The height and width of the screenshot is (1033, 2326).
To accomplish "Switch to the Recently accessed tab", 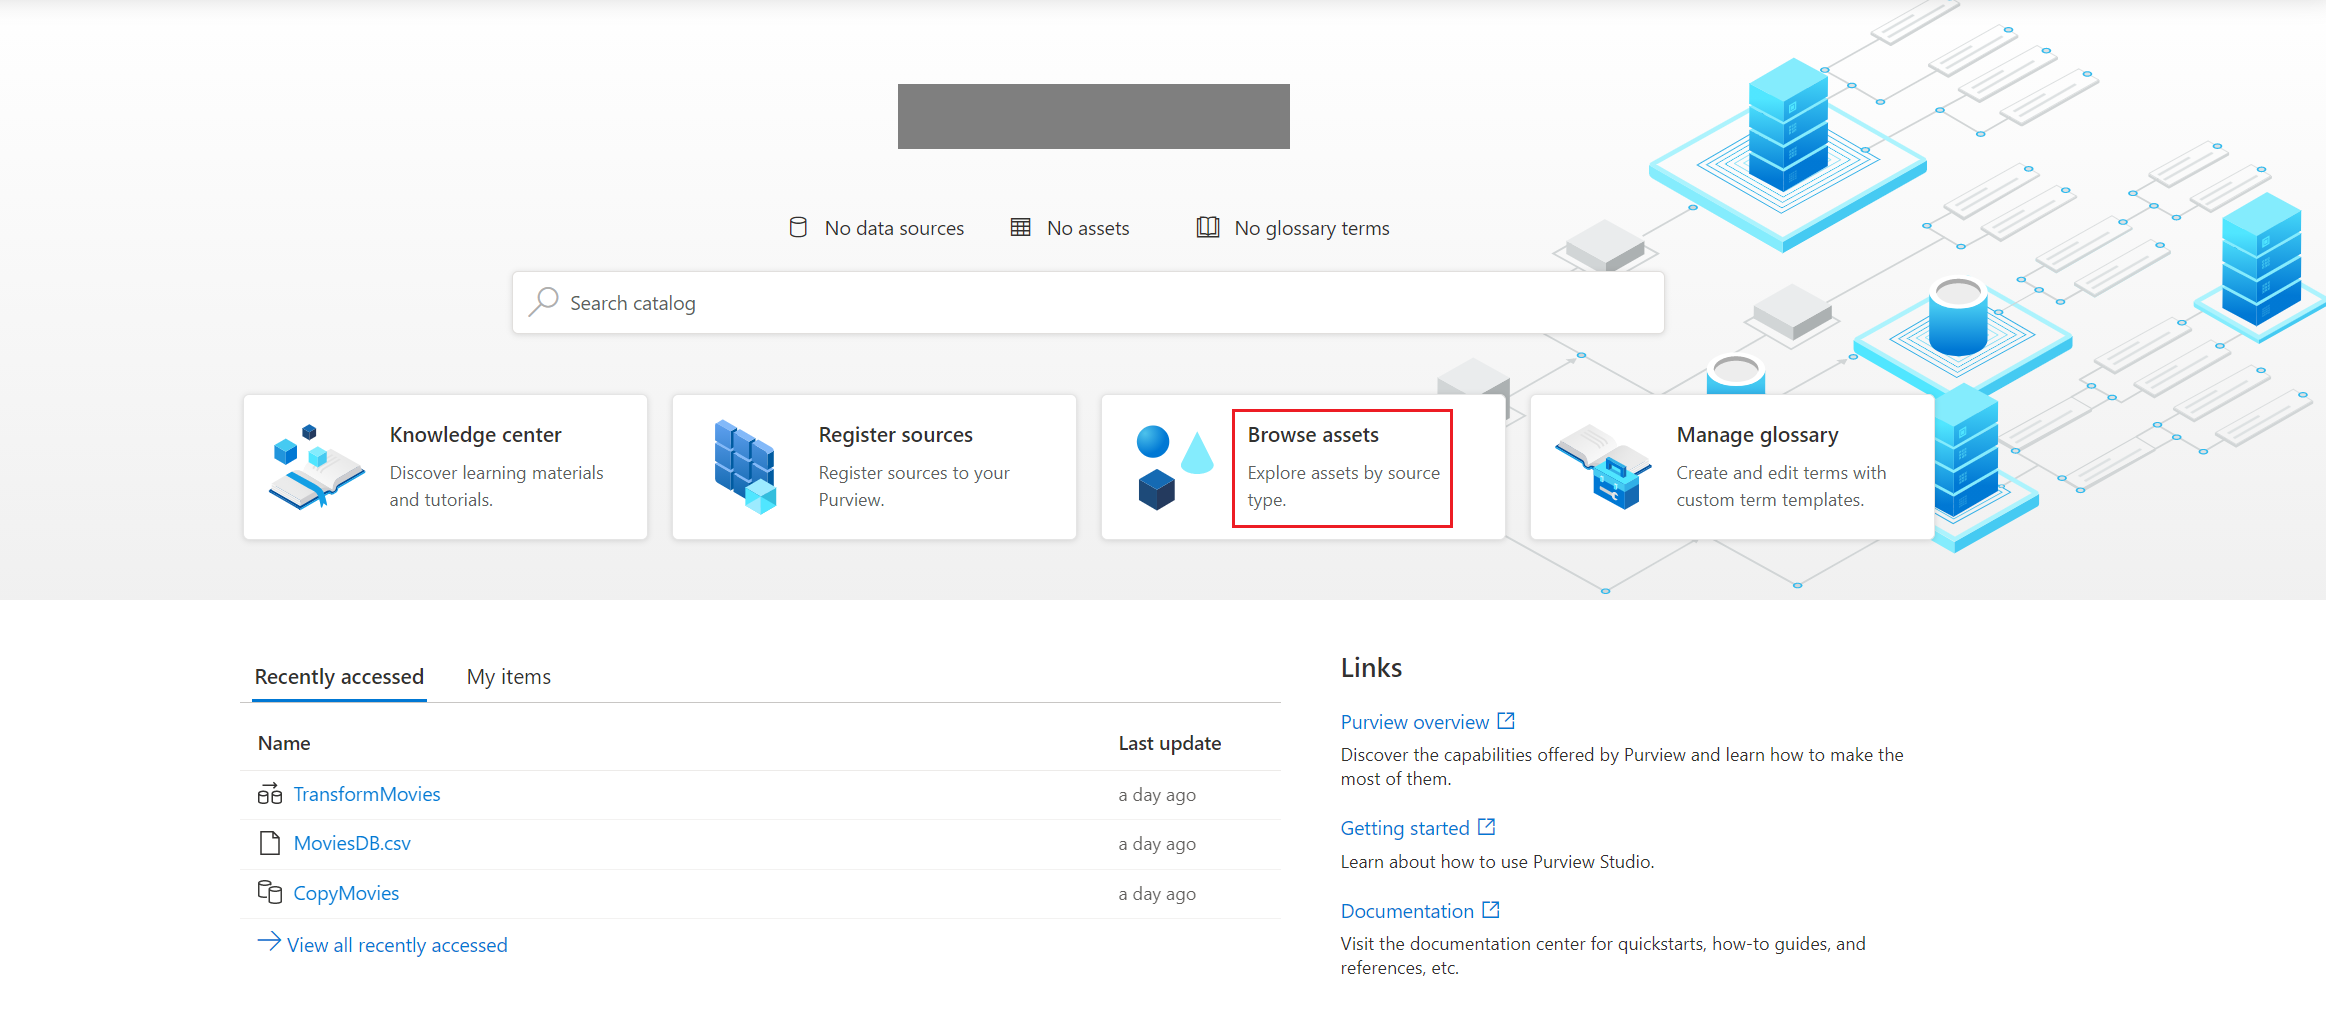I will click(339, 677).
